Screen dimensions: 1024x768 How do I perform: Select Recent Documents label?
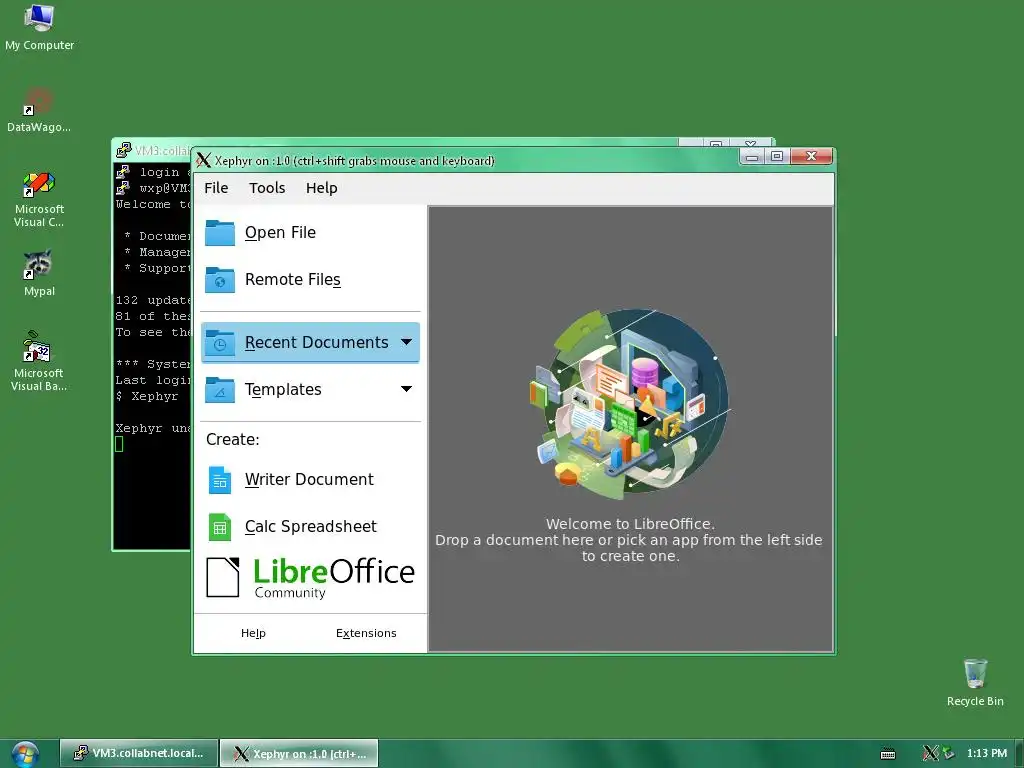[x=317, y=342]
